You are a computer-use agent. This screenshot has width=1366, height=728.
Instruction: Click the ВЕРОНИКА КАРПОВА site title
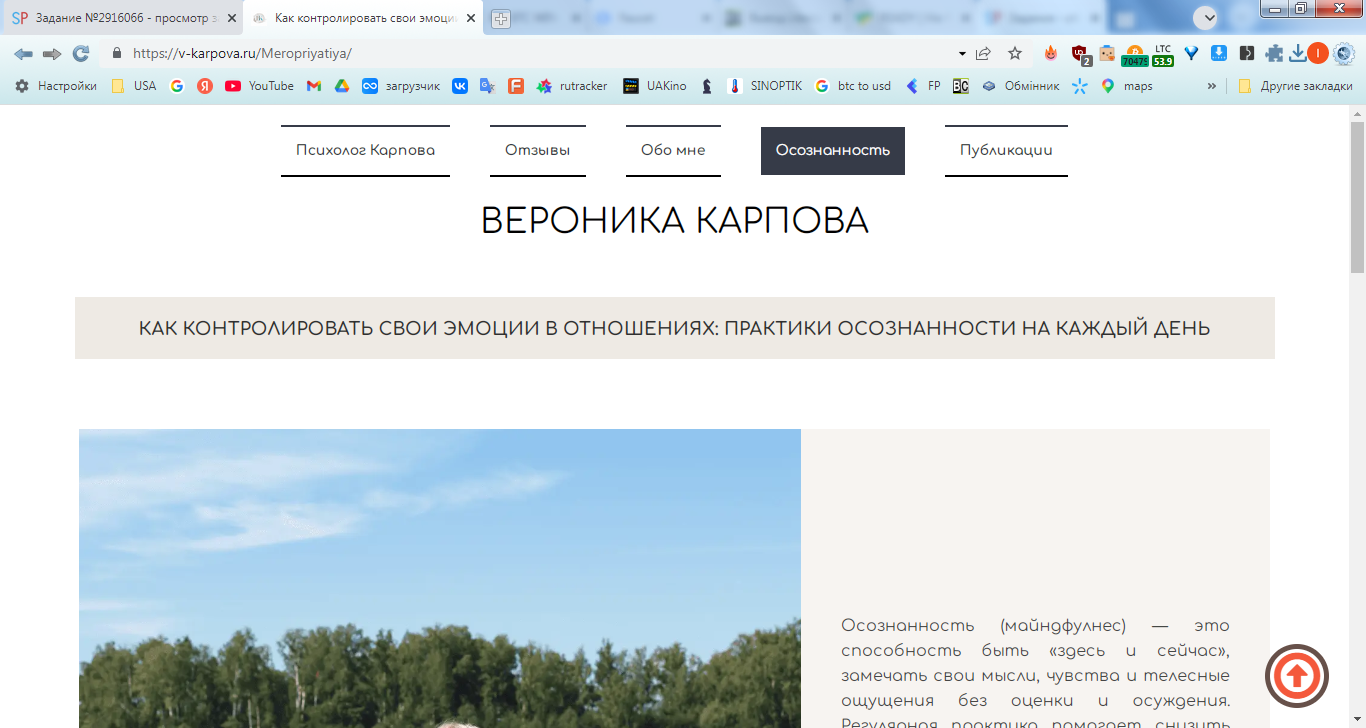(x=675, y=221)
